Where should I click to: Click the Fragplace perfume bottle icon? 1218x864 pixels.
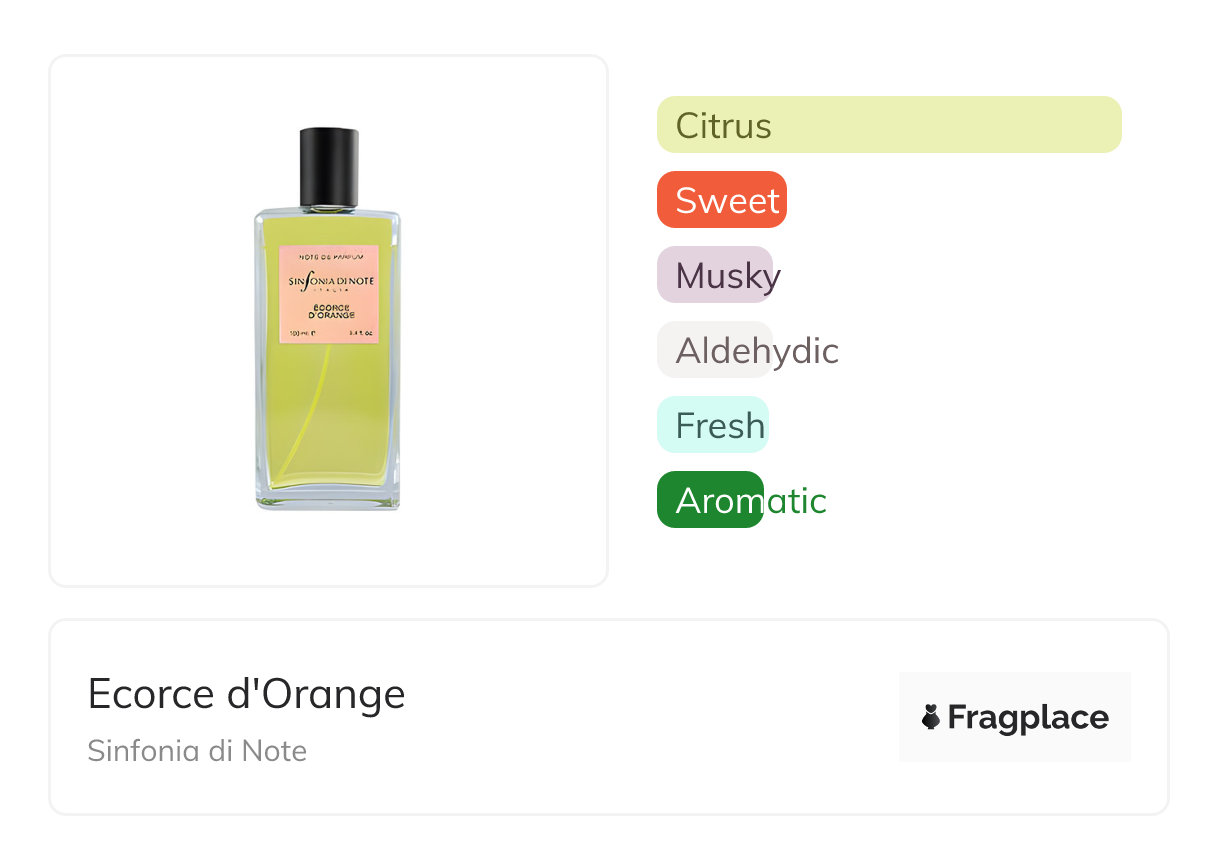coord(931,717)
